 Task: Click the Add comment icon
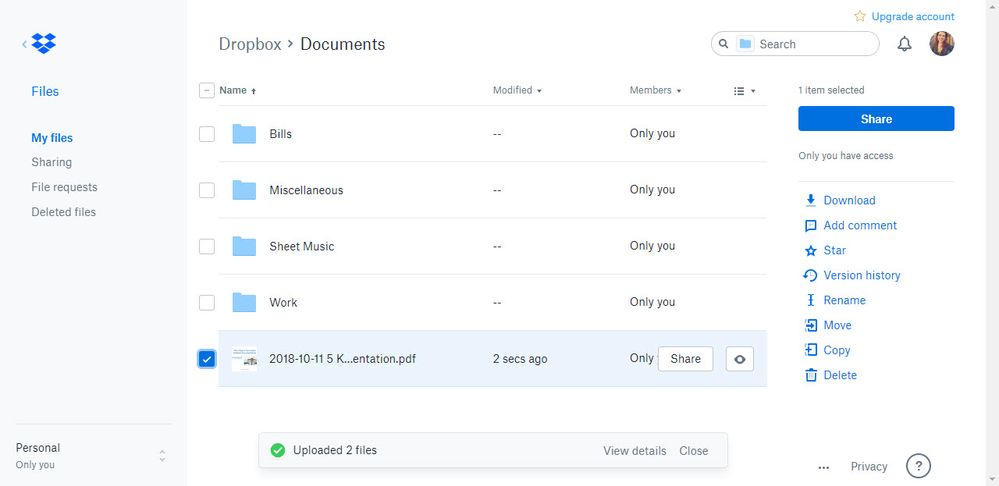point(811,226)
